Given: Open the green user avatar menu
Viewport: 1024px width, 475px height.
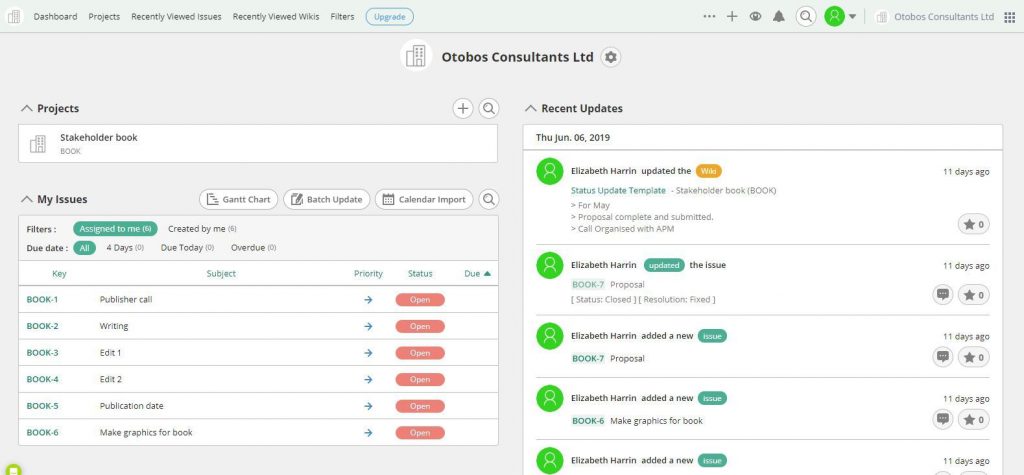Looking at the screenshot, I should [x=840, y=16].
